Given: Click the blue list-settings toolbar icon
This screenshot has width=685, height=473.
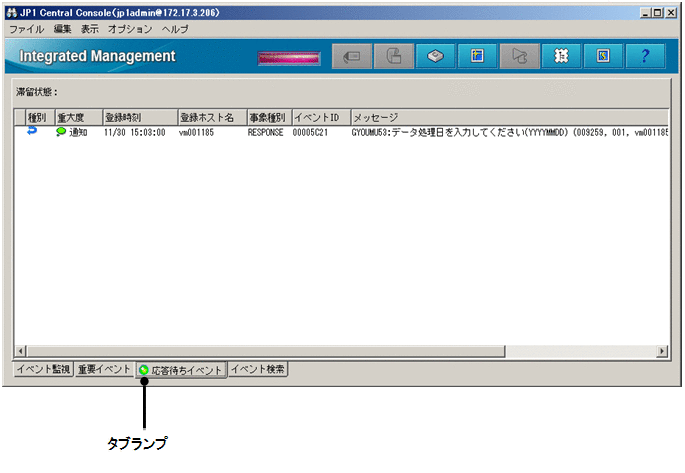Looking at the screenshot, I should pos(477,56).
